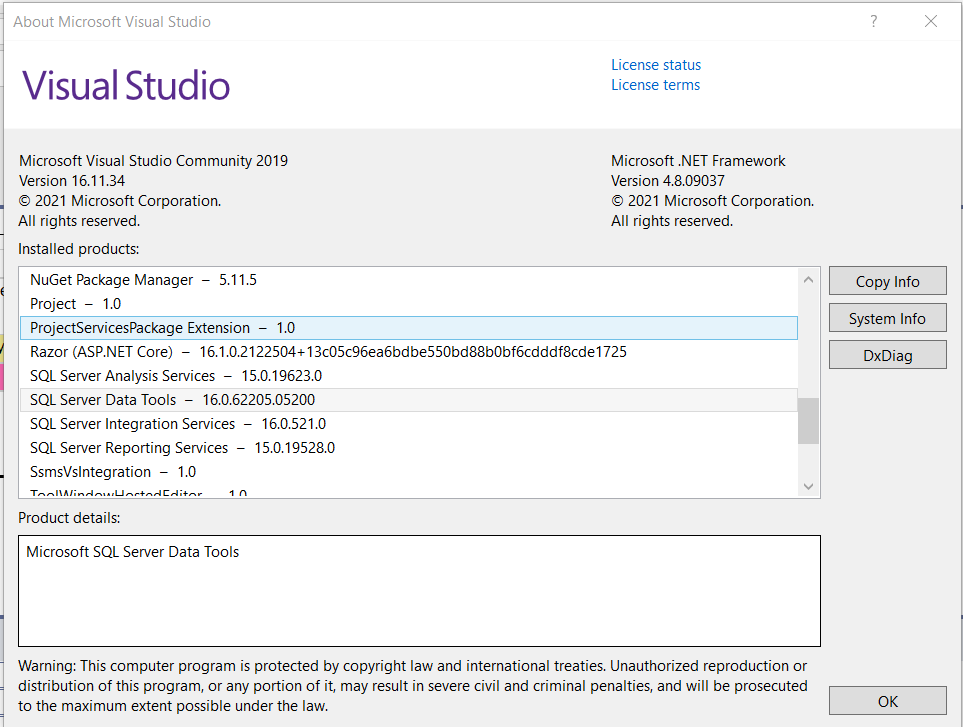Image resolution: width=963 pixels, height=727 pixels.
Task: Open the License status link
Action: (655, 65)
